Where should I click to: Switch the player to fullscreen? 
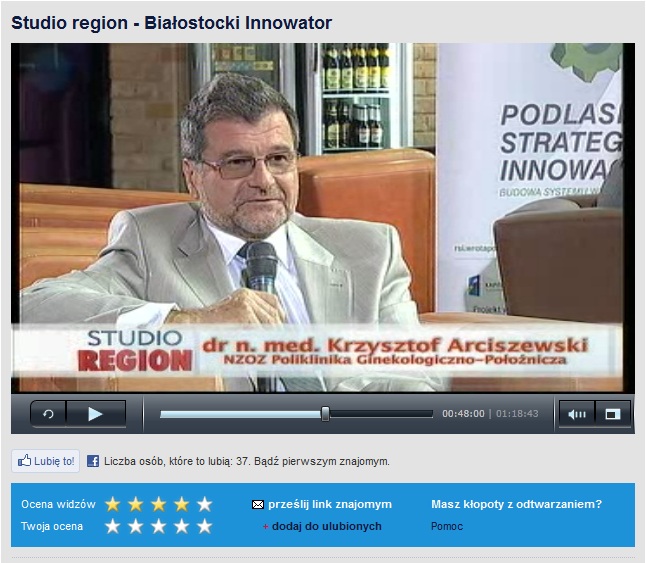point(612,414)
